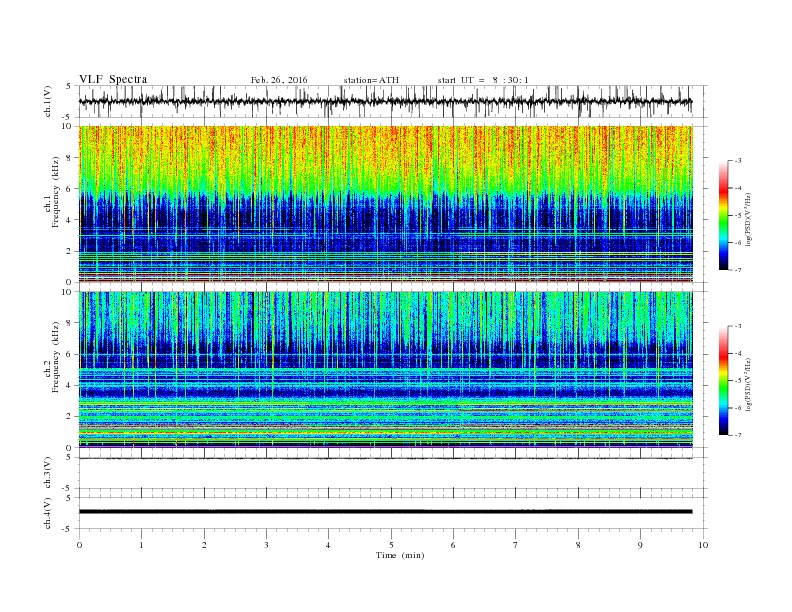
Task: Click time axis tick label "9"
Action: 640,545
